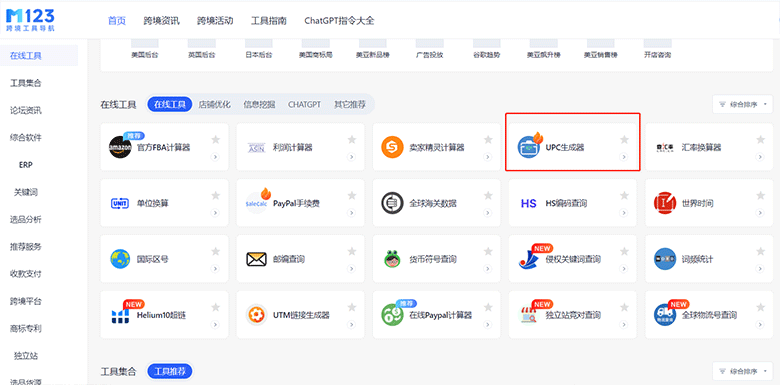Image resolution: width=780 pixels, height=385 pixels.
Task: Click the red 世界时间 icon
Action: [x=665, y=203]
